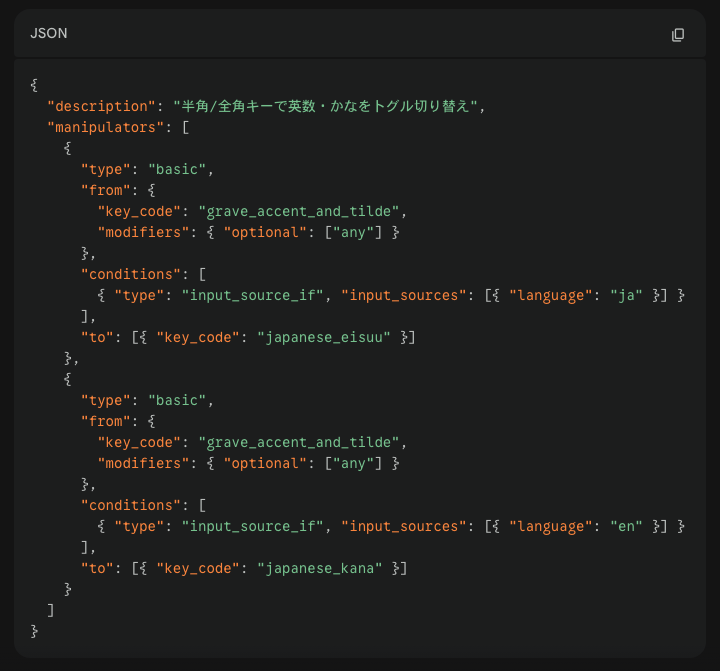Click "type" key above the japanese_eisuu block's from
Viewport: 720px width, 671px height.
point(105,169)
